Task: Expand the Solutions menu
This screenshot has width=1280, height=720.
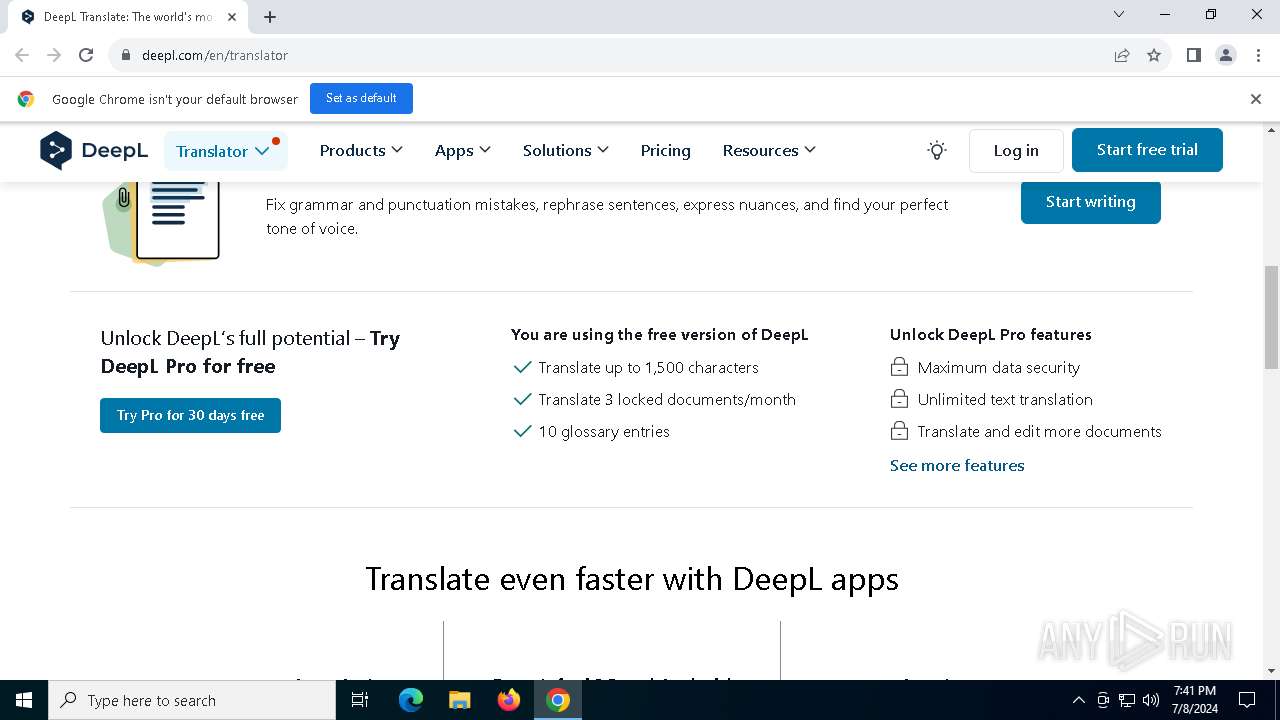Action: (x=566, y=150)
